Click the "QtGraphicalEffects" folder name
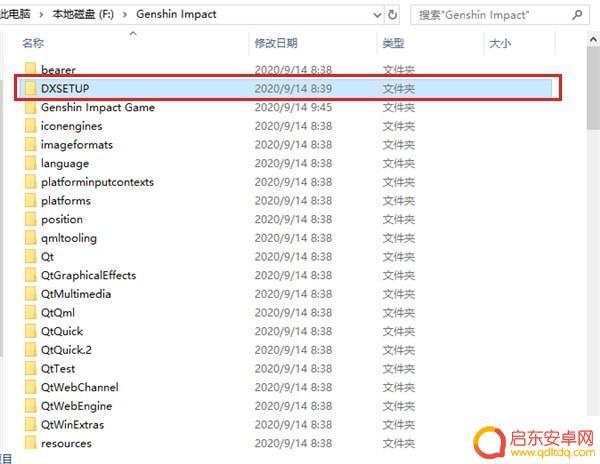 [x=88, y=275]
